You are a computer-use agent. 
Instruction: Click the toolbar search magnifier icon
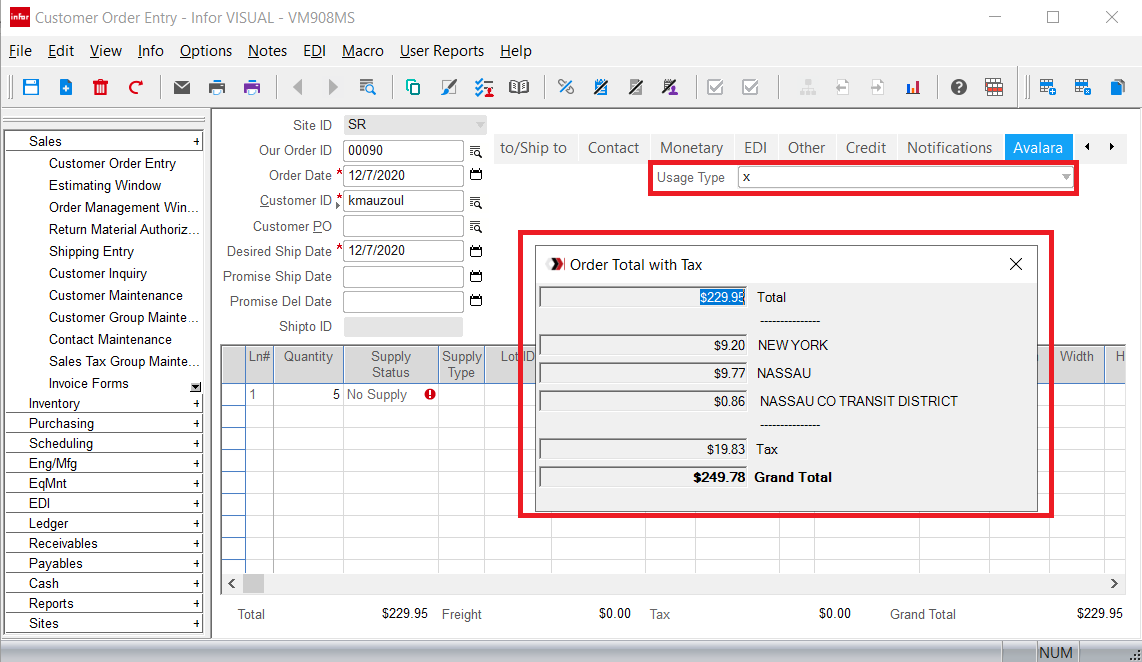[x=368, y=87]
